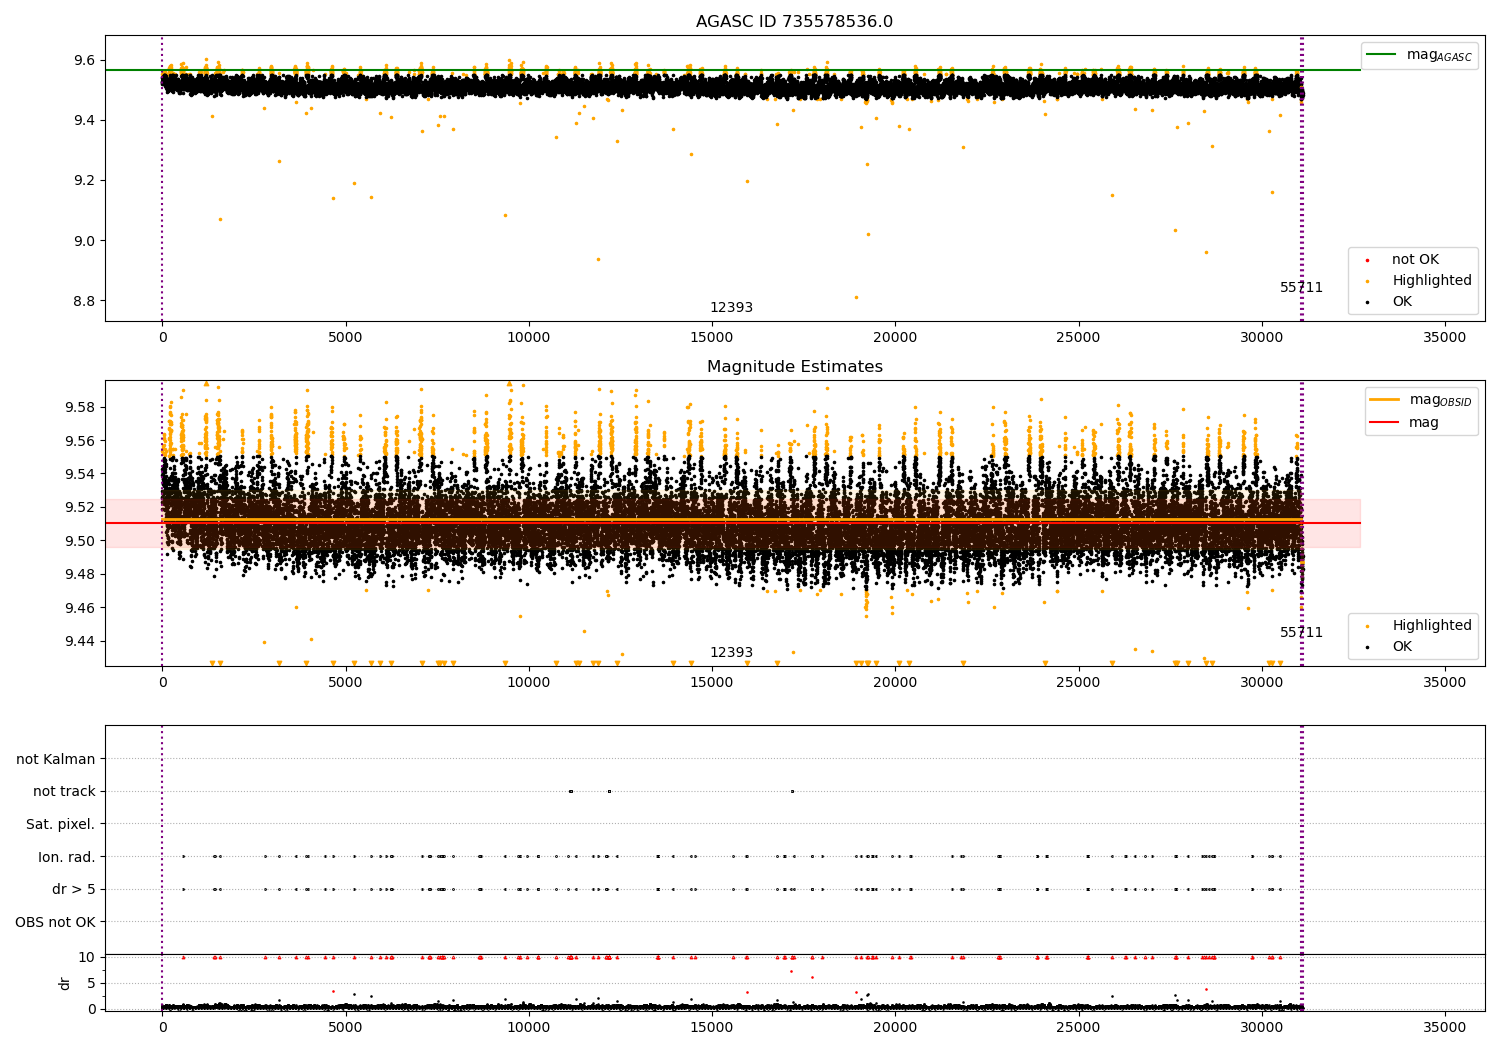Click the 5000 x-axis tick under middle plot
This screenshot has width=1500, height=1050.
[x=345, y=683]
